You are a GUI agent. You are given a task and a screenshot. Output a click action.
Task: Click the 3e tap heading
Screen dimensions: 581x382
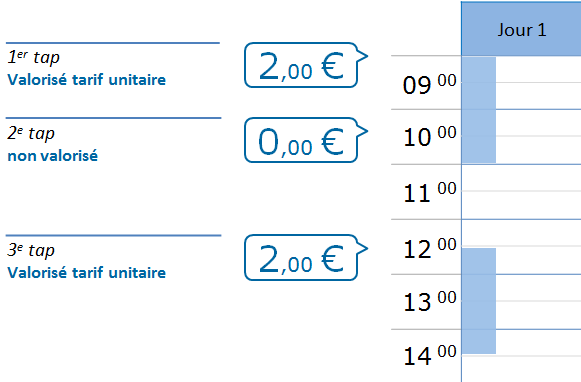[31, 250]
